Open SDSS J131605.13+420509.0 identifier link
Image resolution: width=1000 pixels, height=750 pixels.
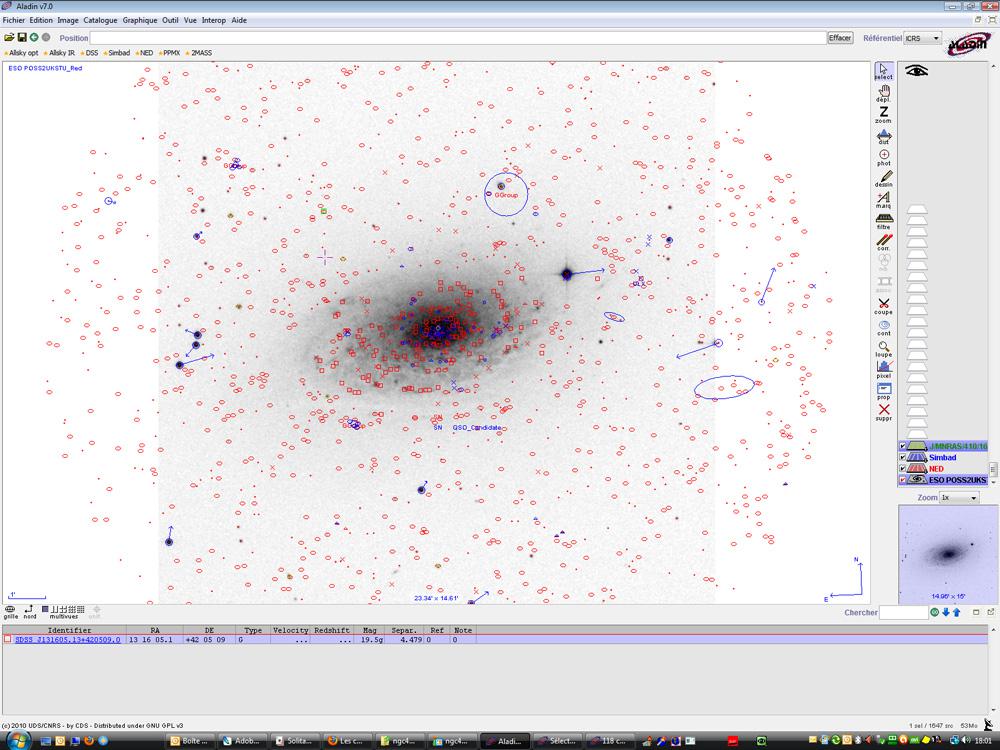point(68,640)
